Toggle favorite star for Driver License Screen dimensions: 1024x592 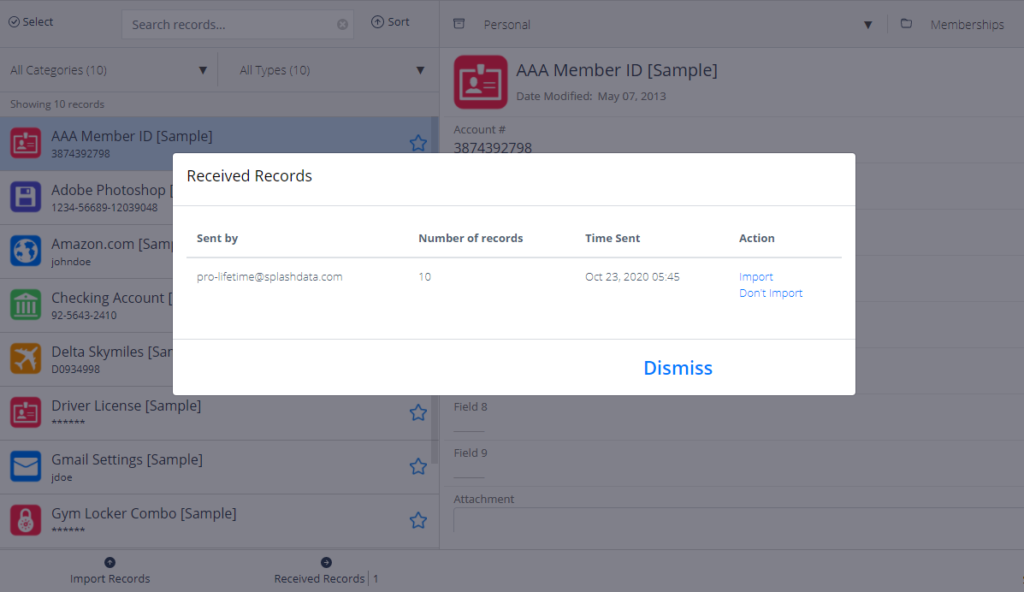pyautogui.click(x=418, y=412)
